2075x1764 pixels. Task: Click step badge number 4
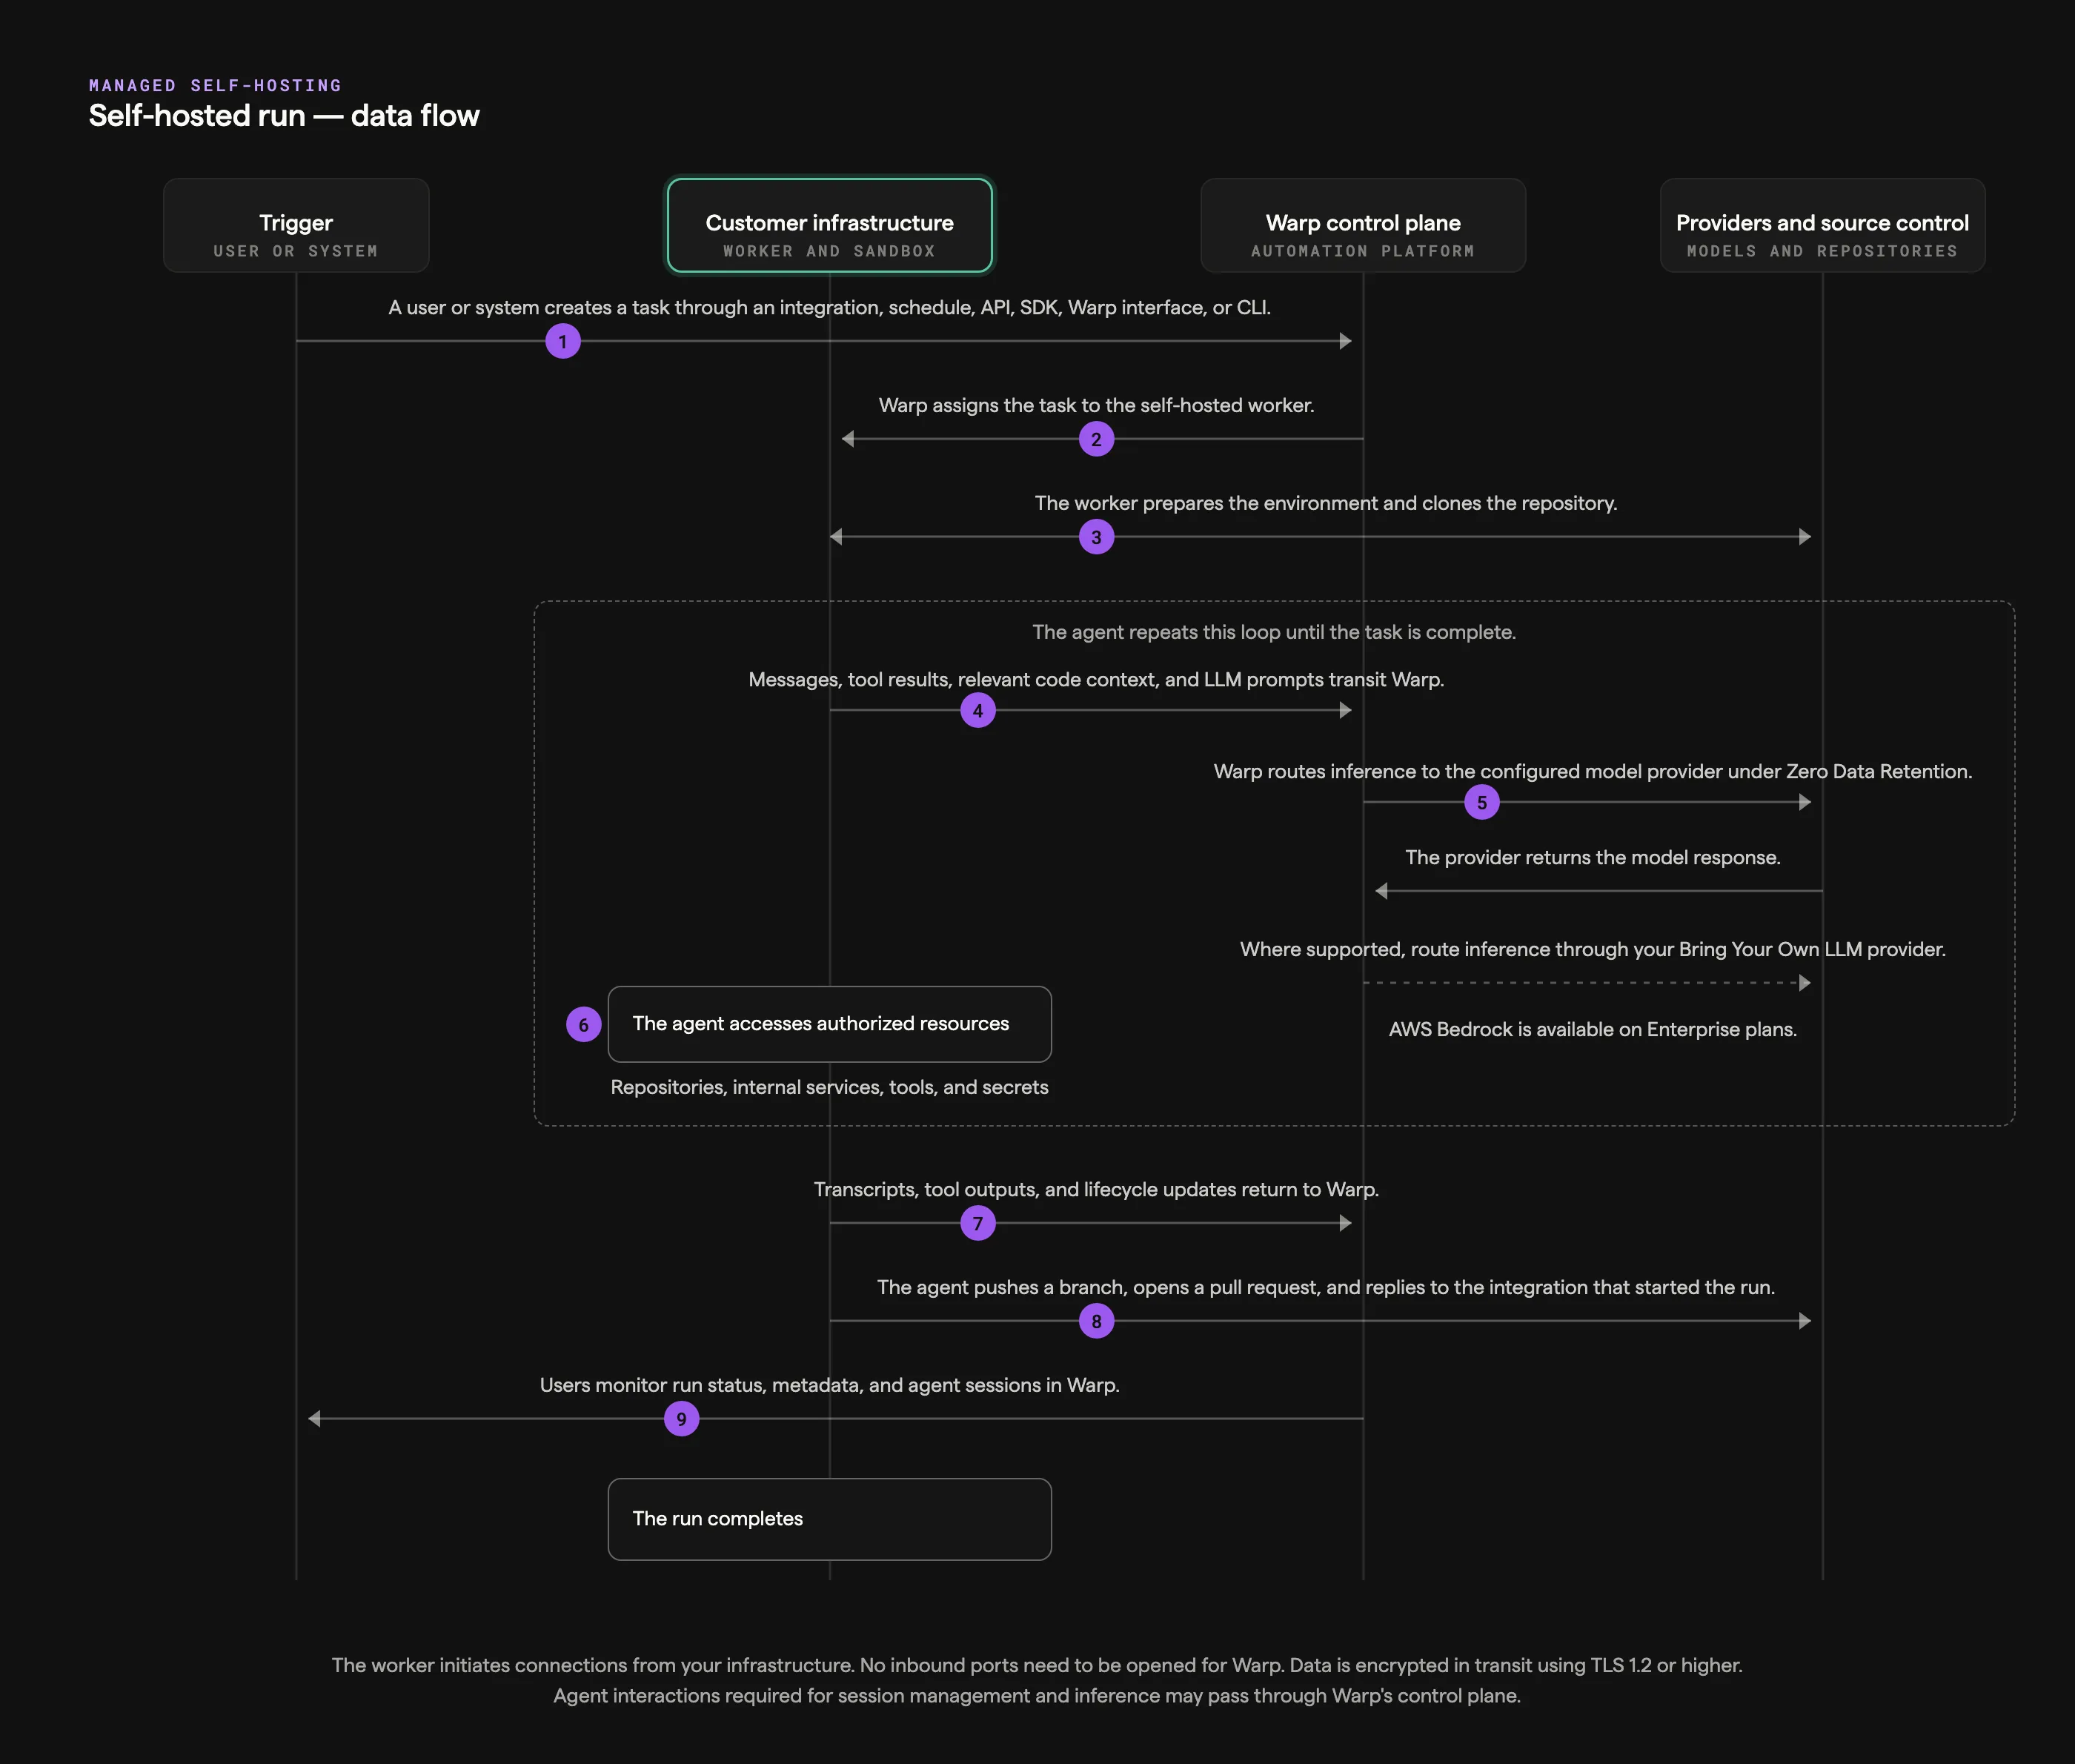coord(978,711)
